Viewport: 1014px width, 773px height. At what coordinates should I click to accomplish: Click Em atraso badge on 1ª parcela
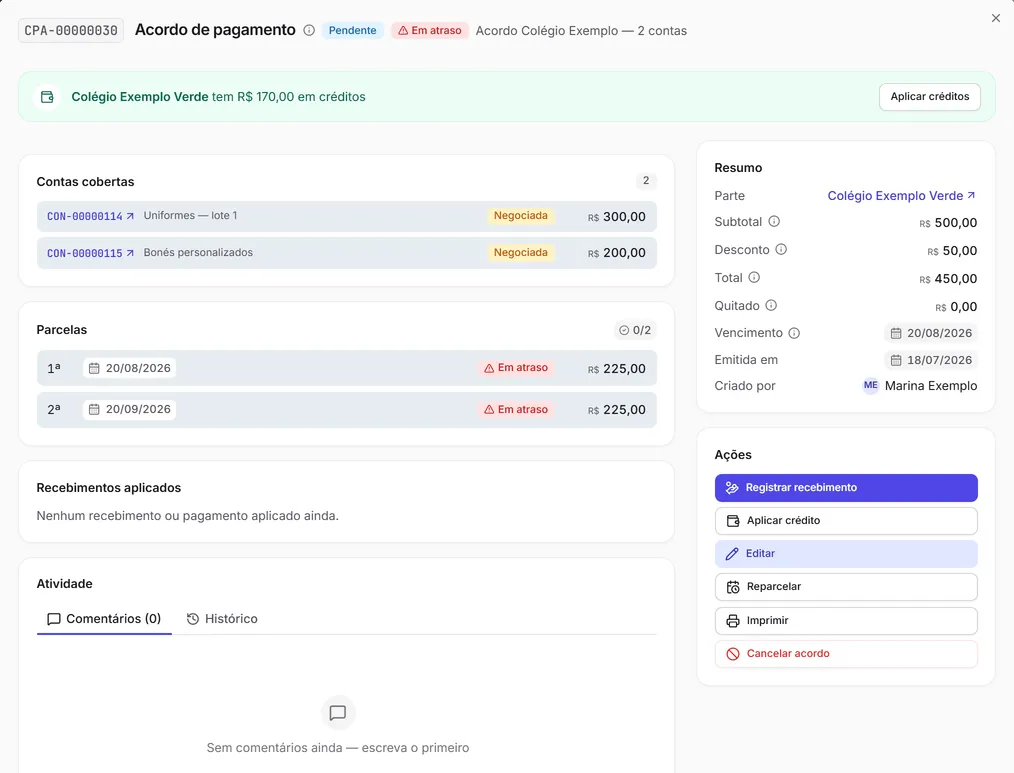[516, 368]
